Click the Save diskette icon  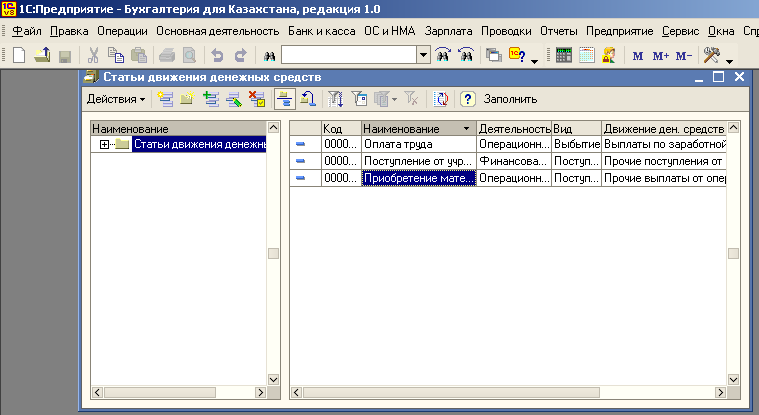point(65,56)
